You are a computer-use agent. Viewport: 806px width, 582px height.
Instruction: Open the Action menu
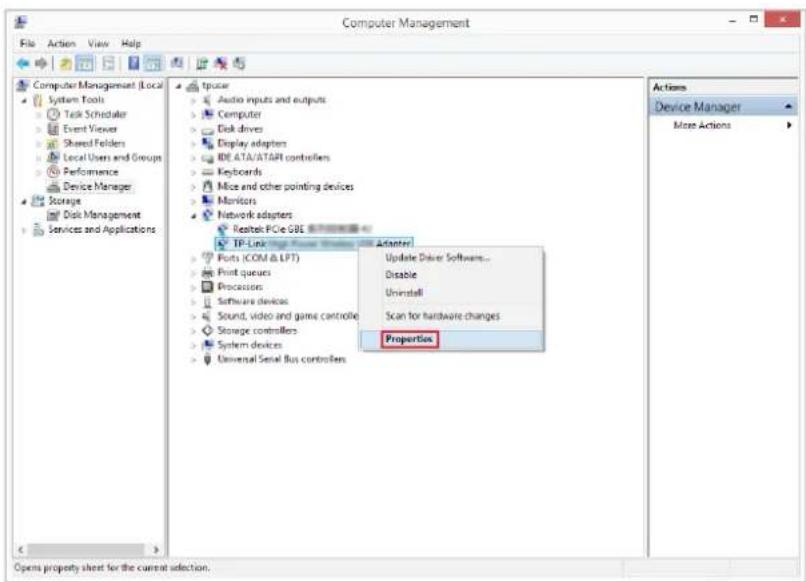62,44
